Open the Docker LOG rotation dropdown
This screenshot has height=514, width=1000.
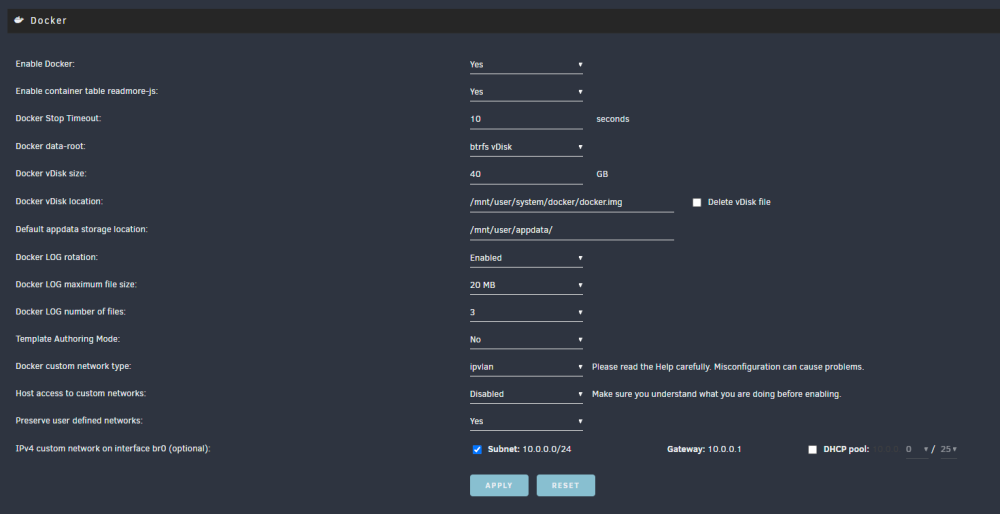[526, 258]
